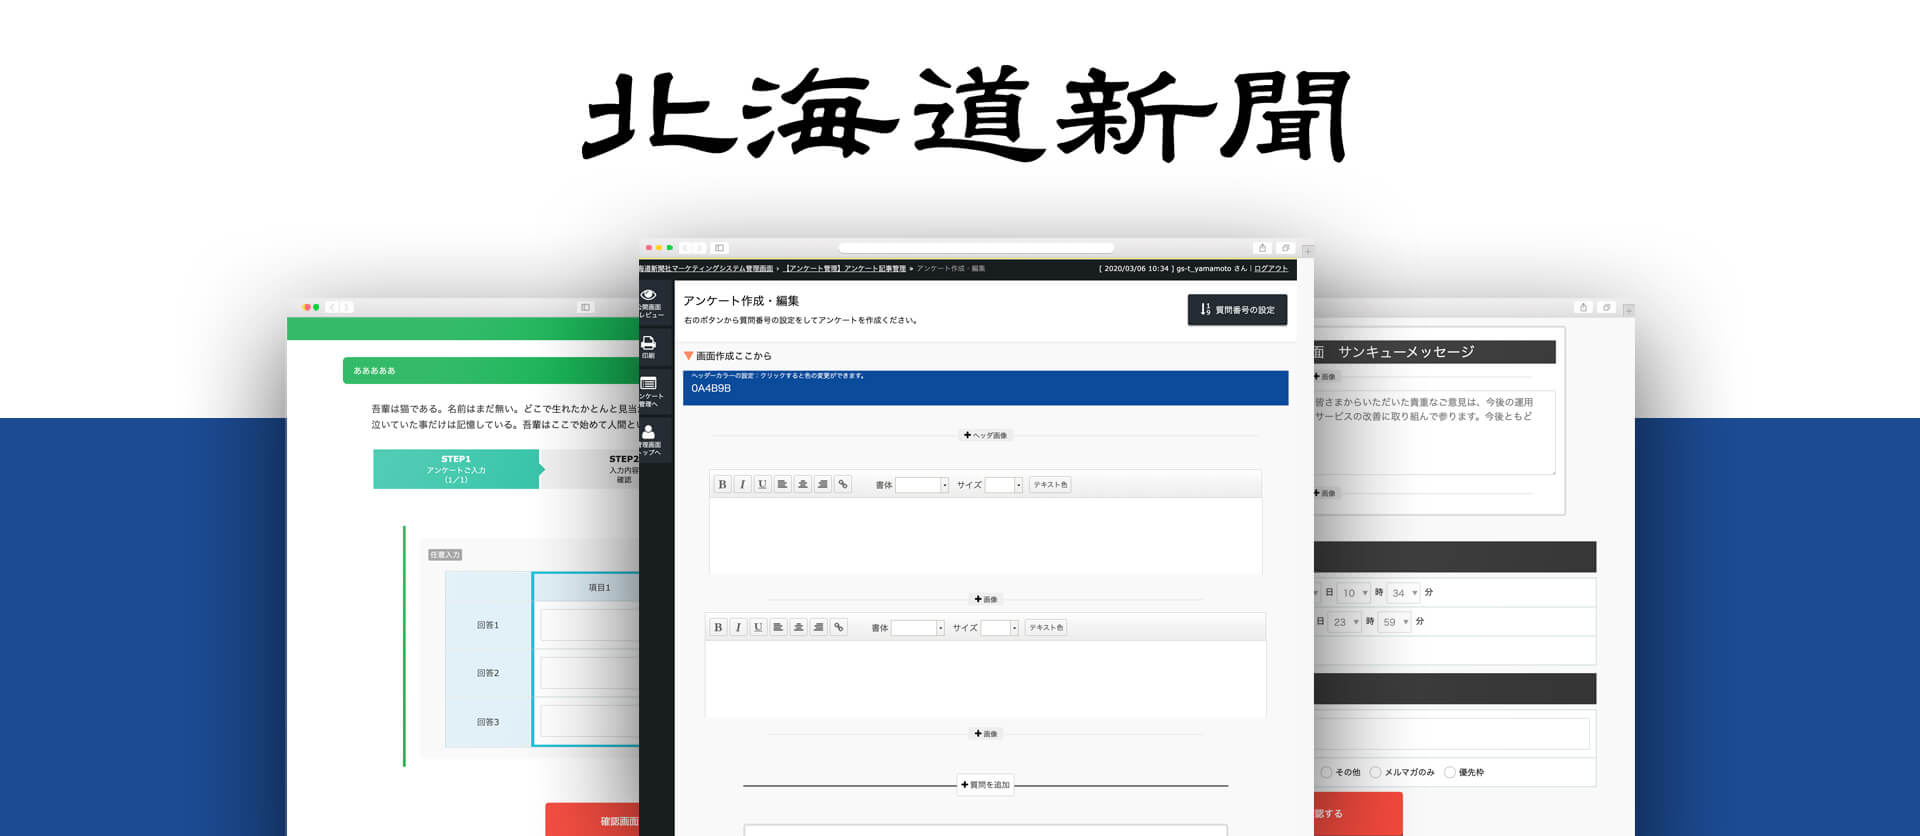This screenshot has width=1920, height=836.
Task: Click back arrow in center browser window
Action: coord(686,248)
